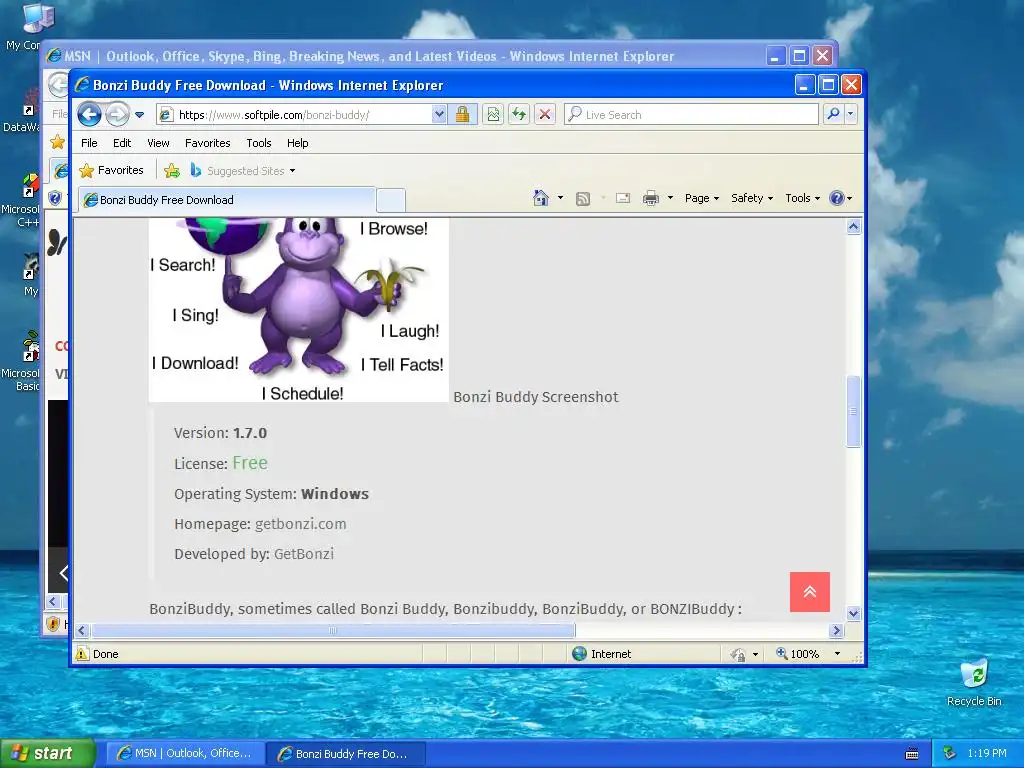Click the on-screen keyboard tray icon
The image size is (1024, 768).
click(912, 754)
